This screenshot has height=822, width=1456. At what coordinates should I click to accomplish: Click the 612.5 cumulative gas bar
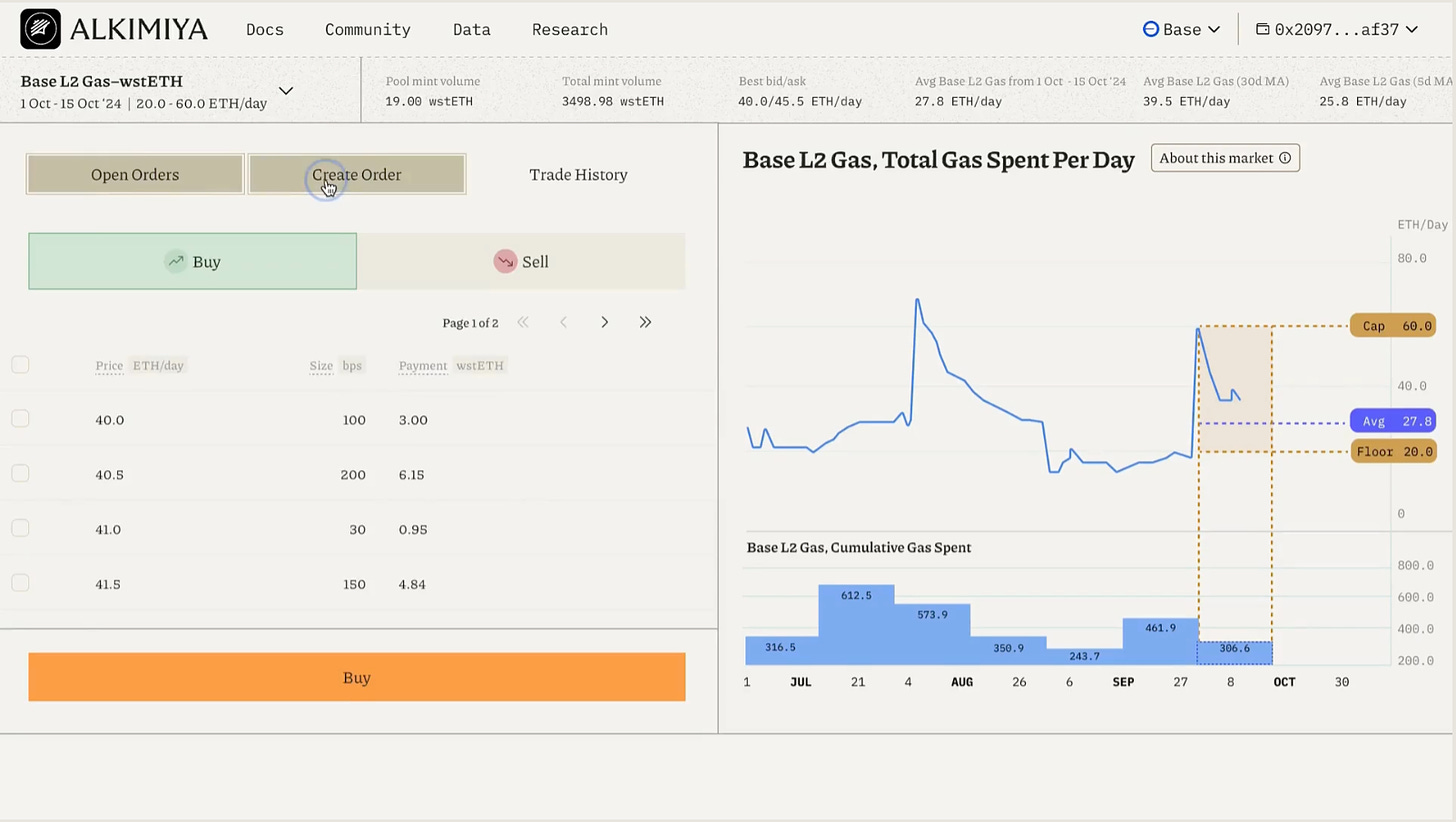click(856, 624)
